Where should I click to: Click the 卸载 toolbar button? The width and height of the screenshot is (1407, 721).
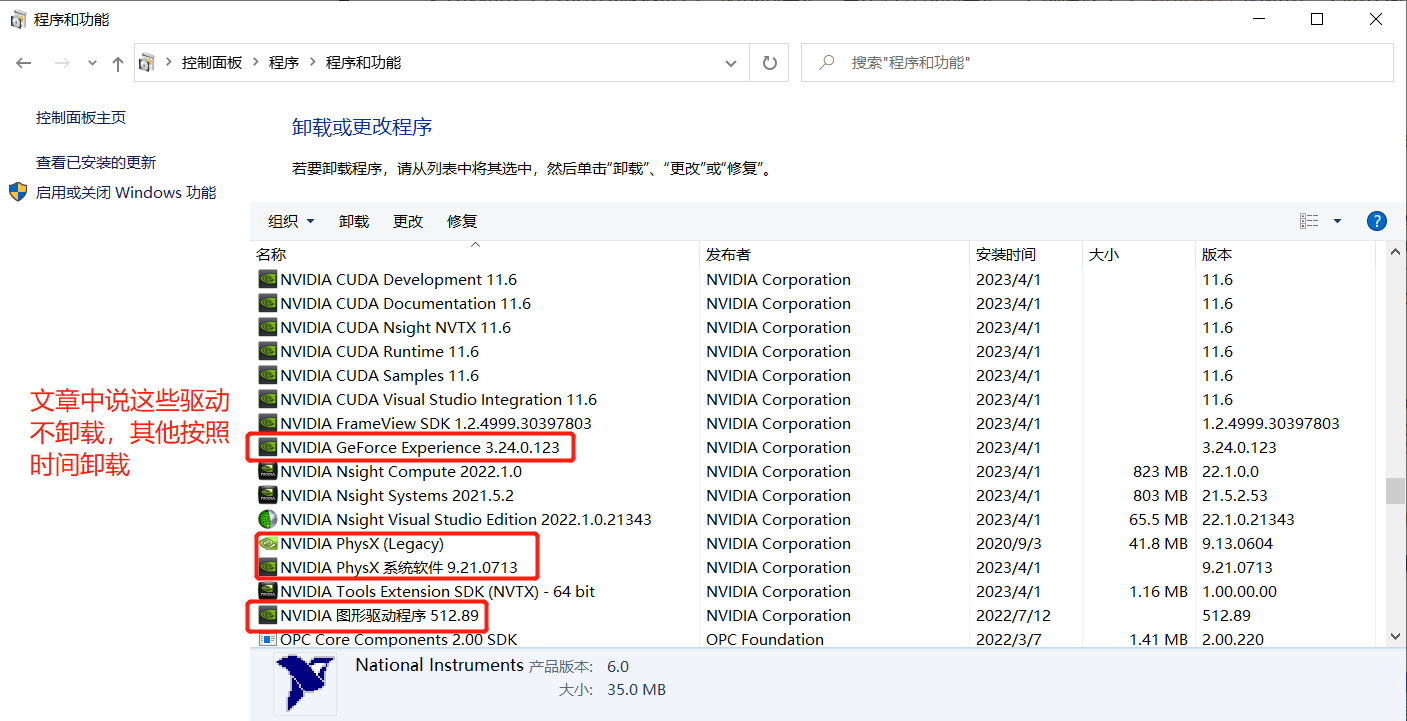pos(354,221)
